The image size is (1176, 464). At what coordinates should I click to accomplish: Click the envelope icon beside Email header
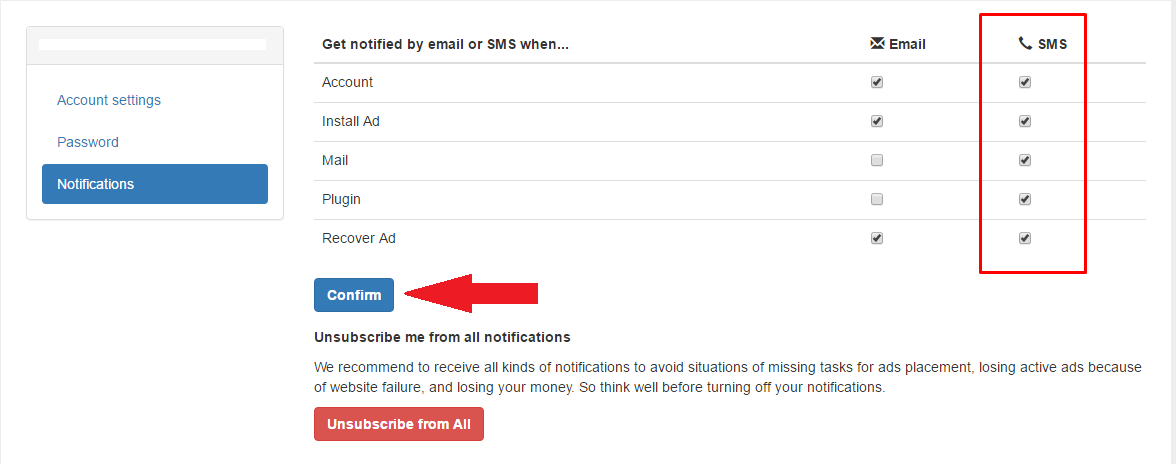pyautogui.click(x=877, y=43)
